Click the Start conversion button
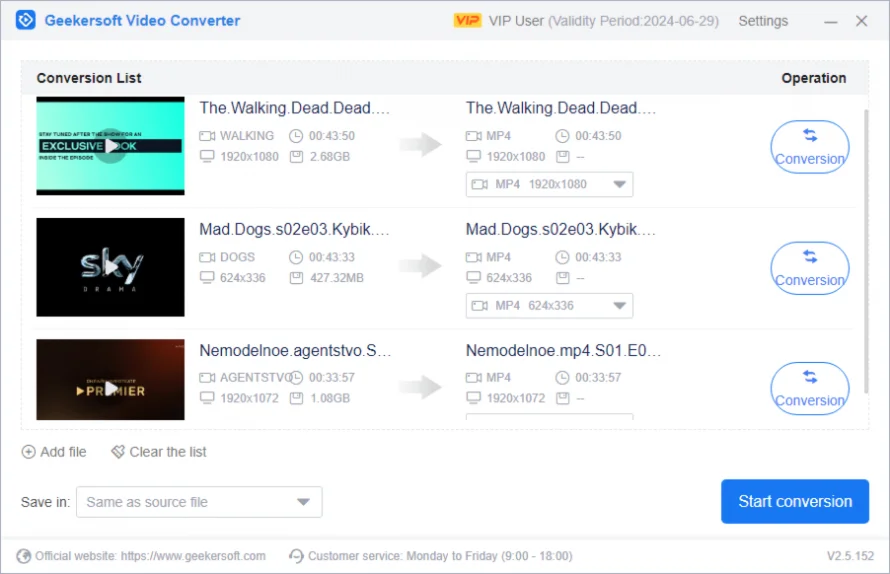The image size is (890, 574). point(795,502)
